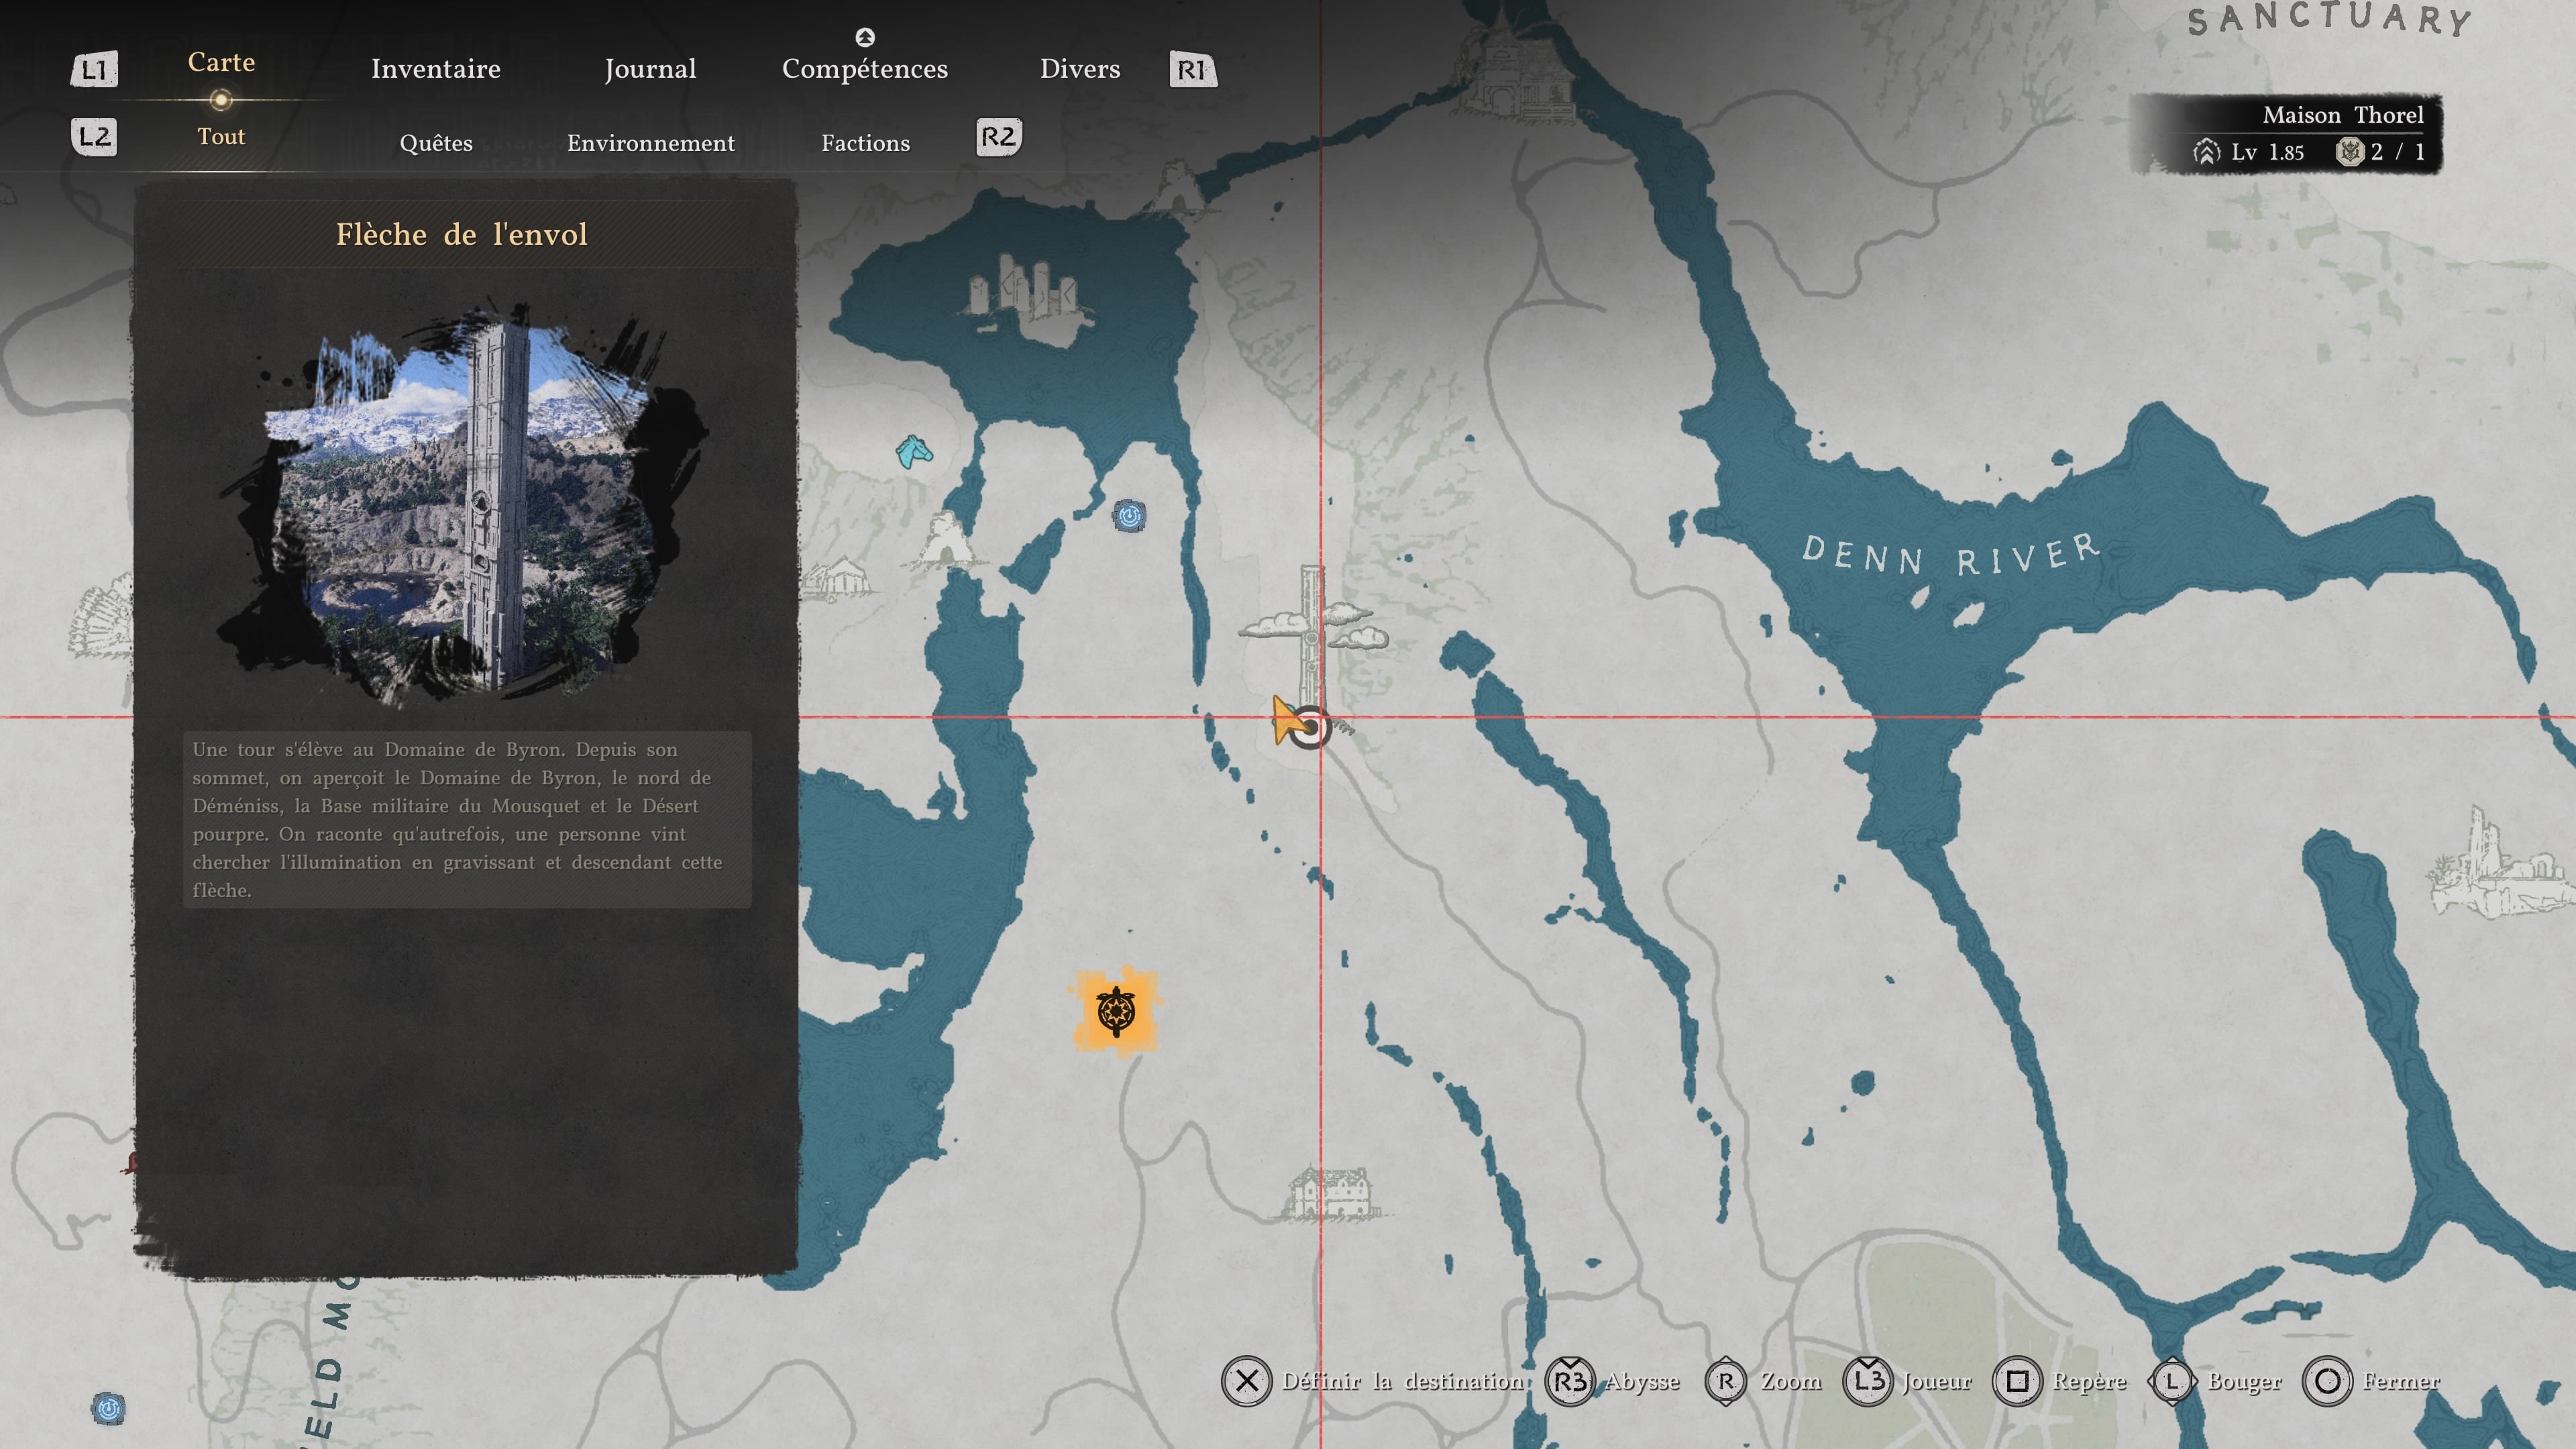The width and height of the screenshot is (2576, 1449).
Task: Switch to the Compétences tab
Action: coord(865,69)
